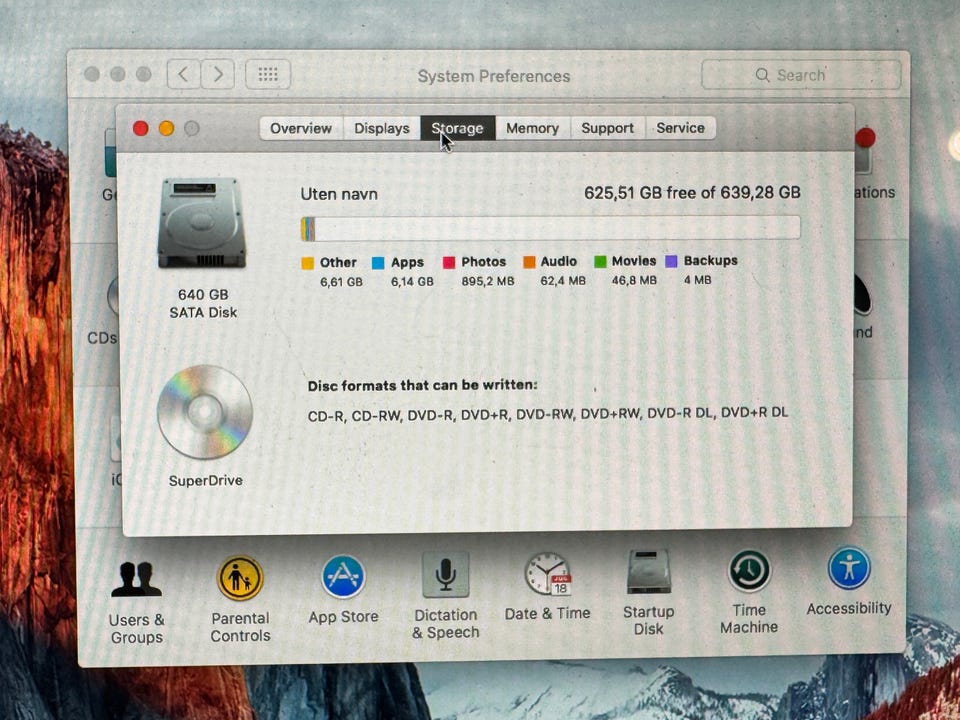
Task: Click the red Photos legend swatch
Action: pyautogui.click(x=449, y=263)
